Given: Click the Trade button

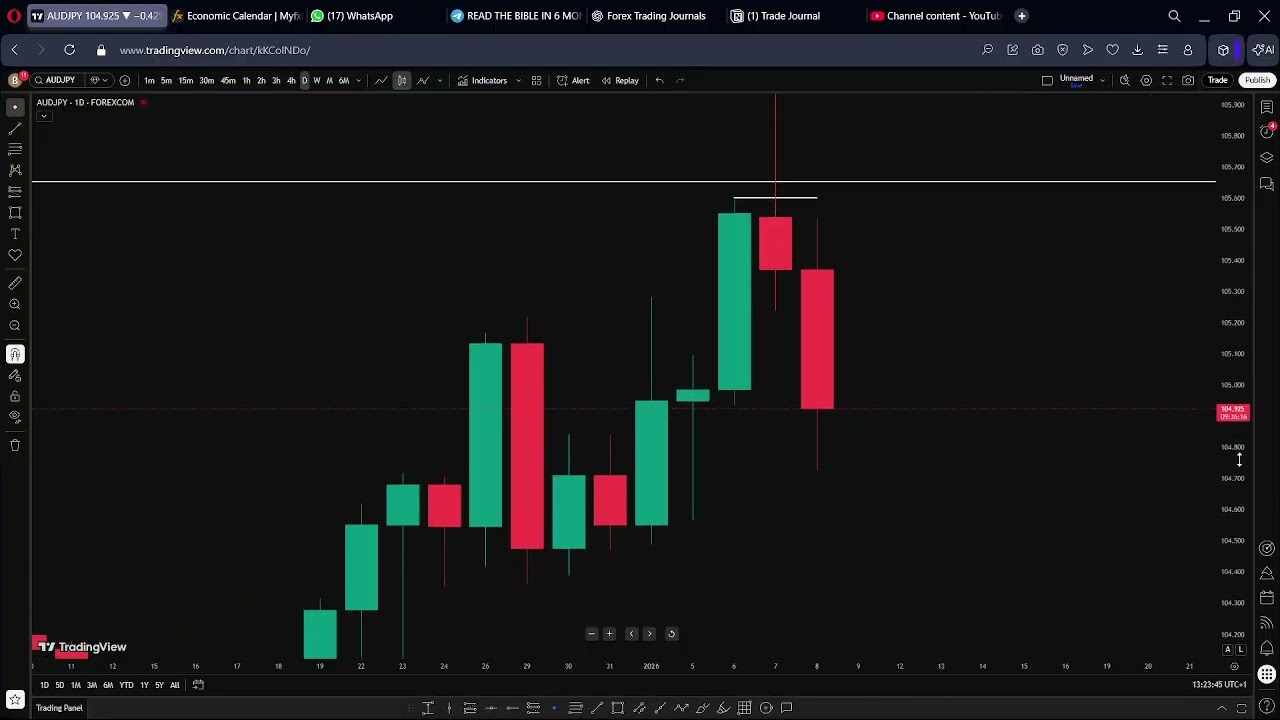Looking at the screenshot, I should pyautogui.click(x=1217, y=80).
